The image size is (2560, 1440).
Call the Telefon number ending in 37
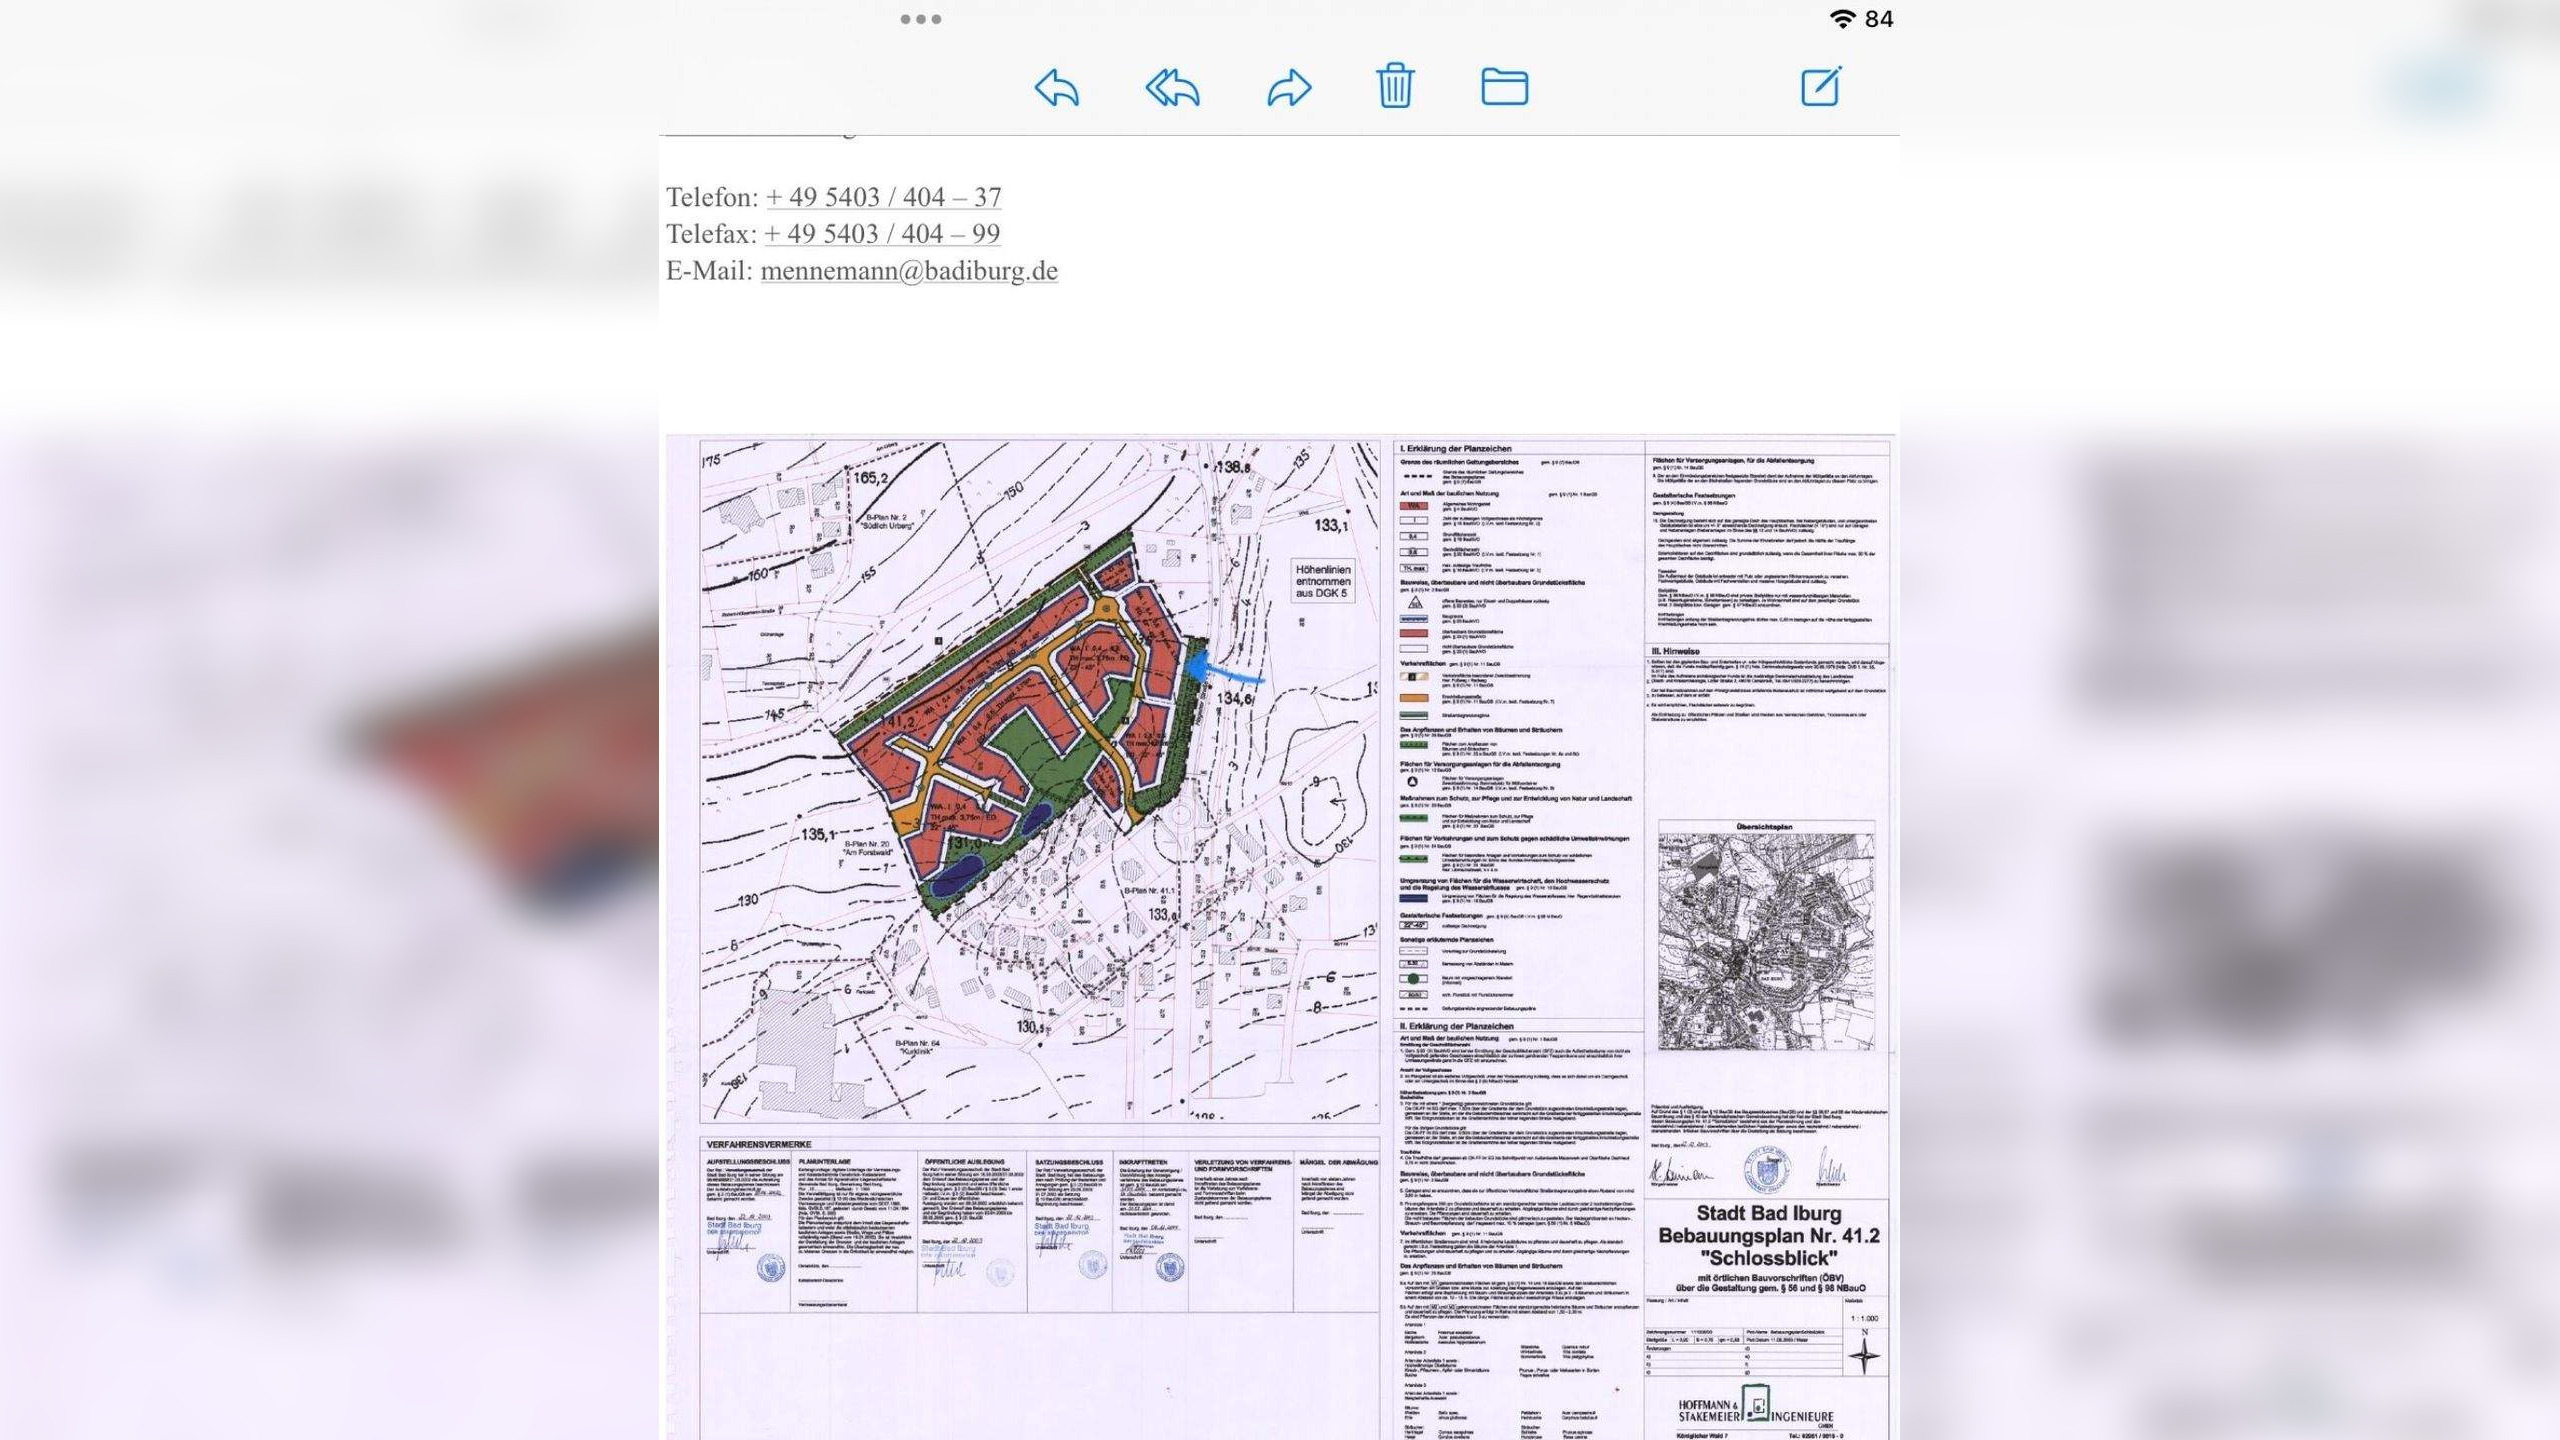click(884, 197)
